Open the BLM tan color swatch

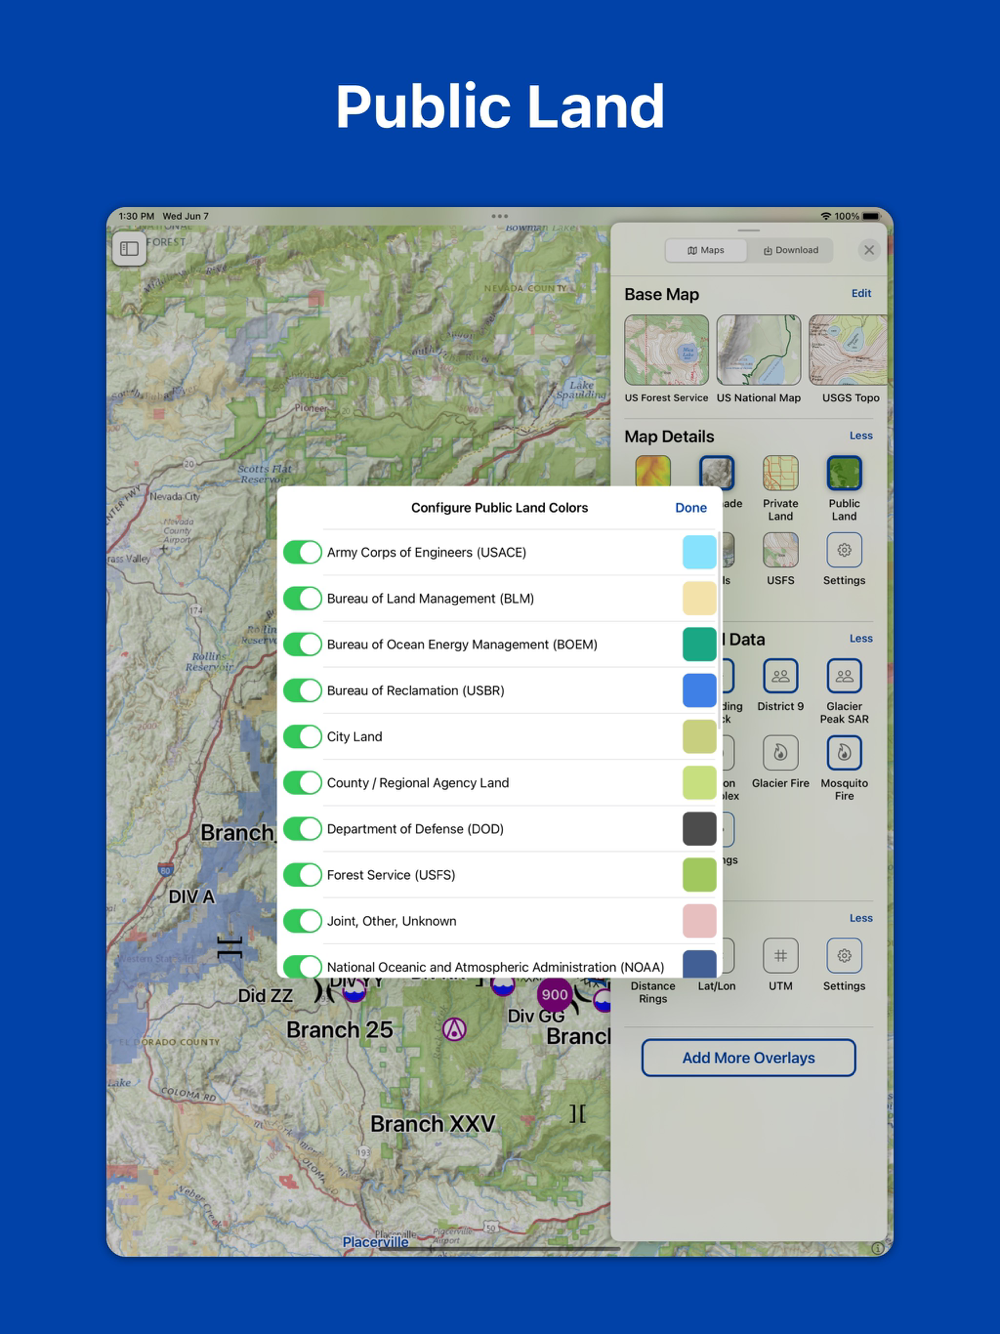tap(700, 598)
